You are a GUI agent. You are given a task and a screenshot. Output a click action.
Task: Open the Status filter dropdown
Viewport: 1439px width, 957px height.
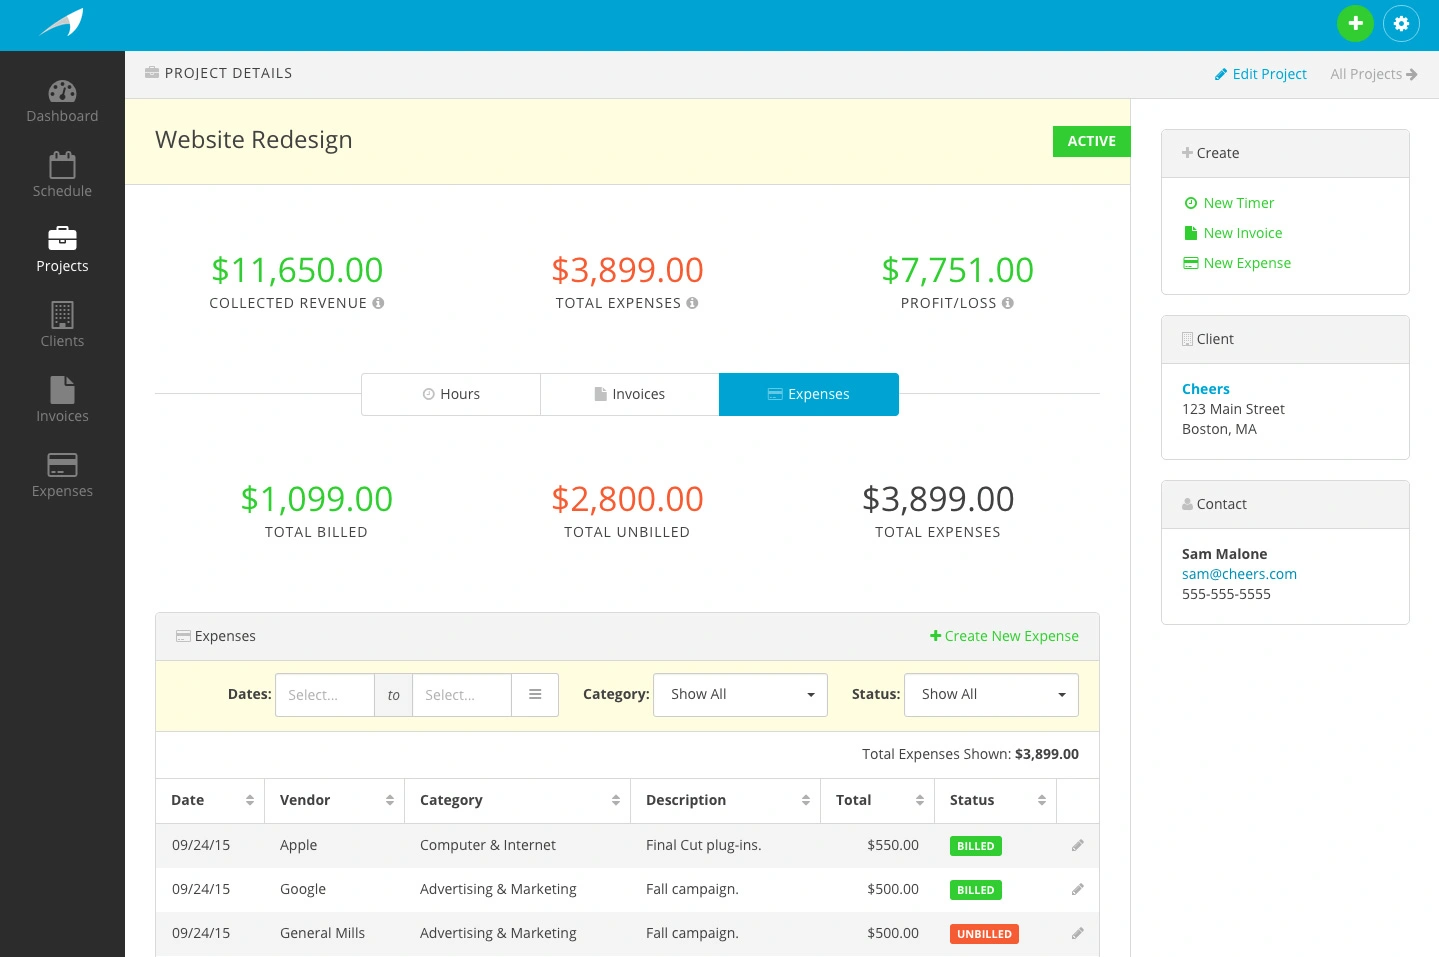tap(990, 694)
